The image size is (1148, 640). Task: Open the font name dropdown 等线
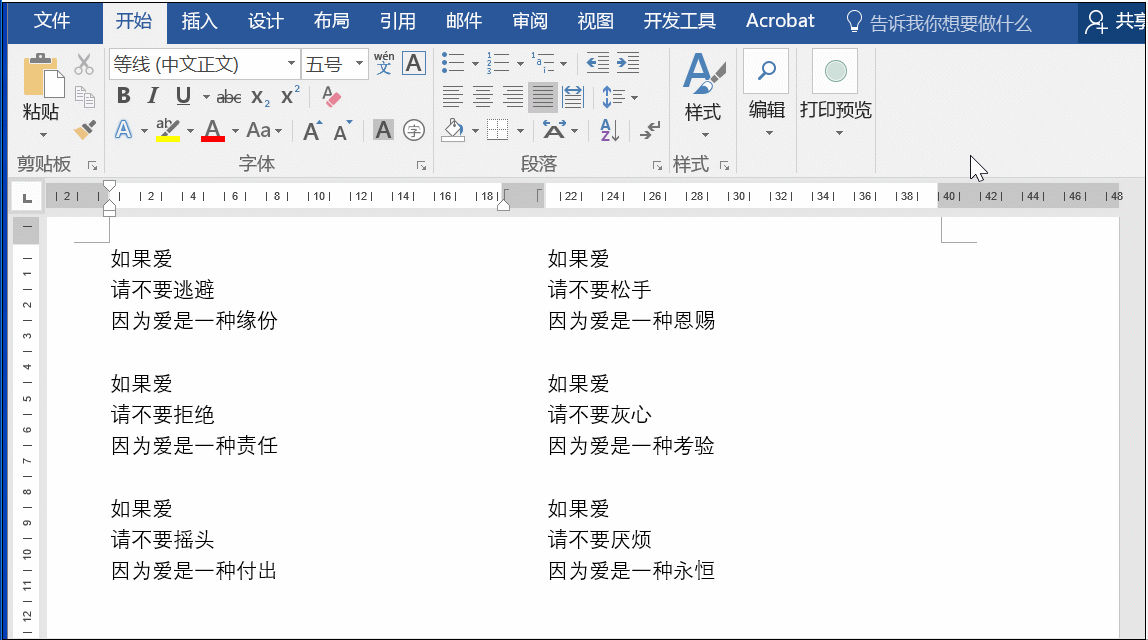pos(291,64)
